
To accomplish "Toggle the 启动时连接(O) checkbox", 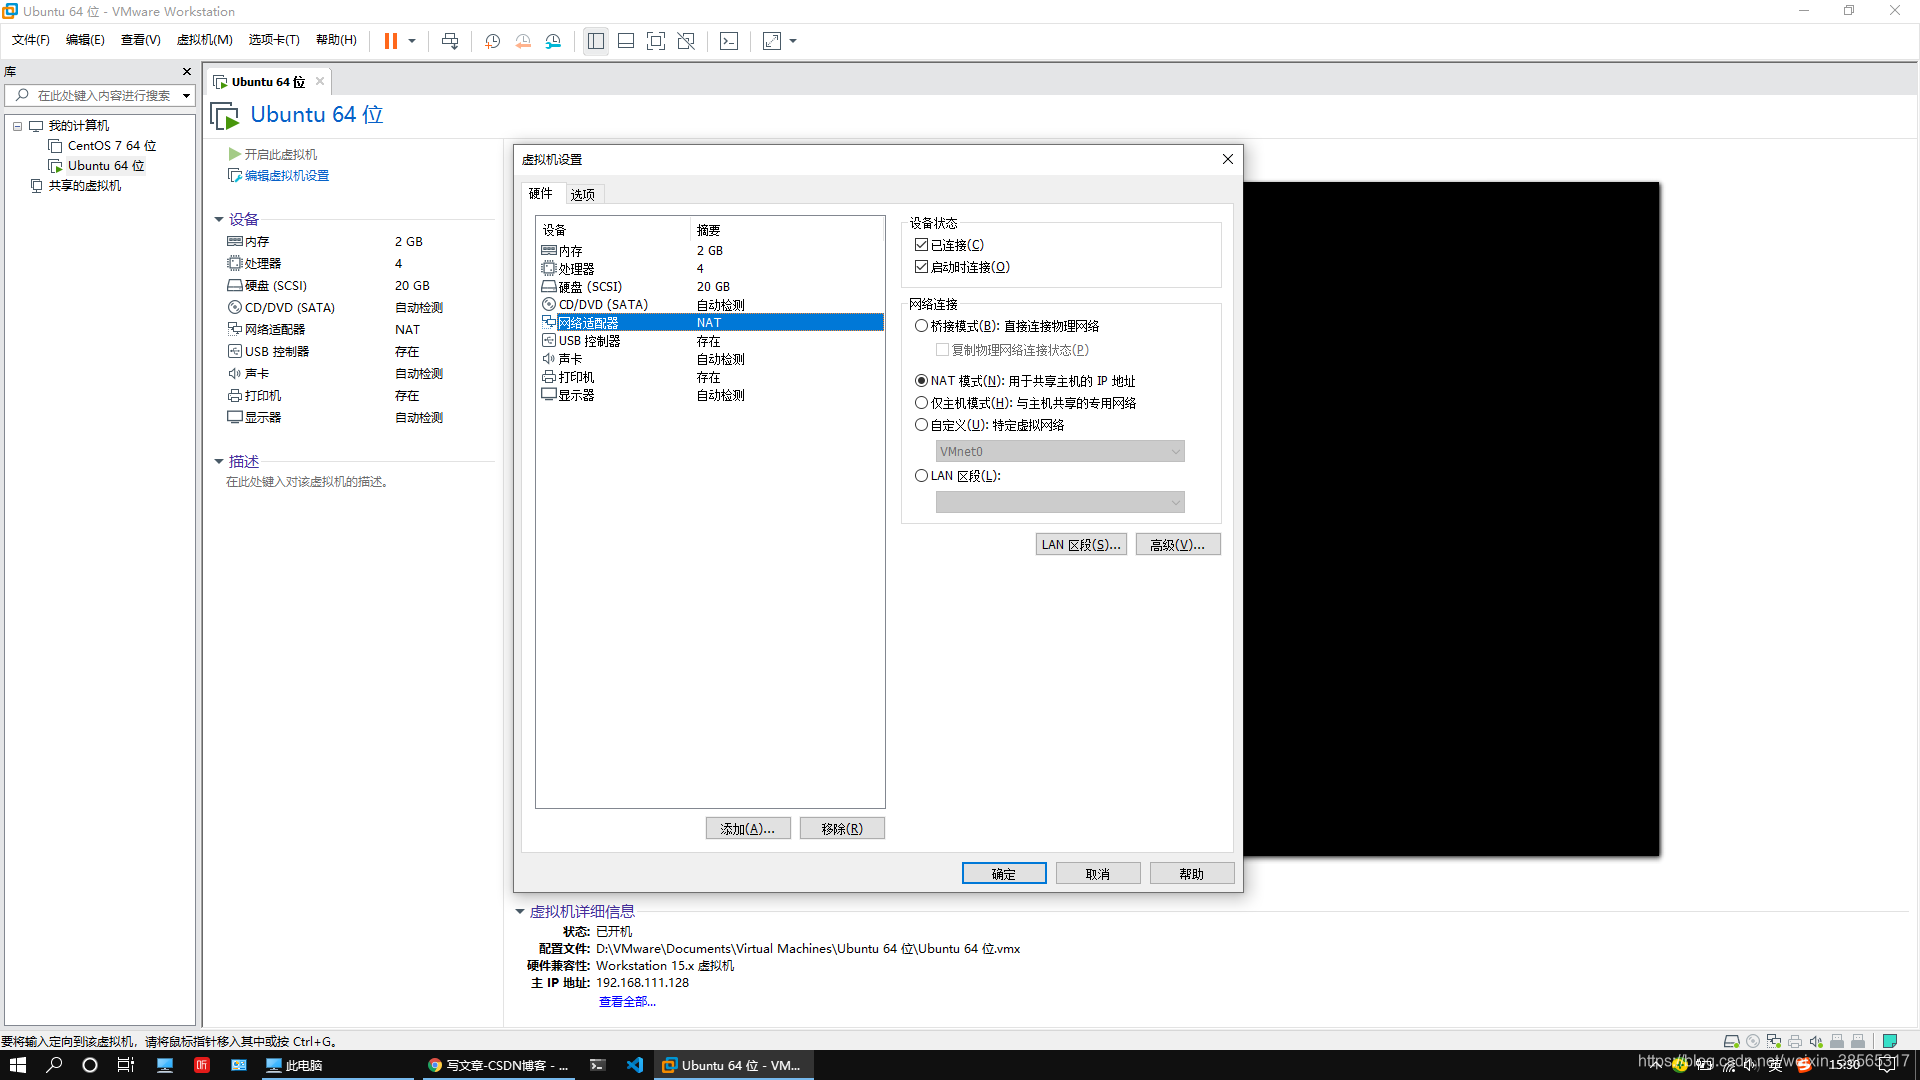I will pos(921,267).
